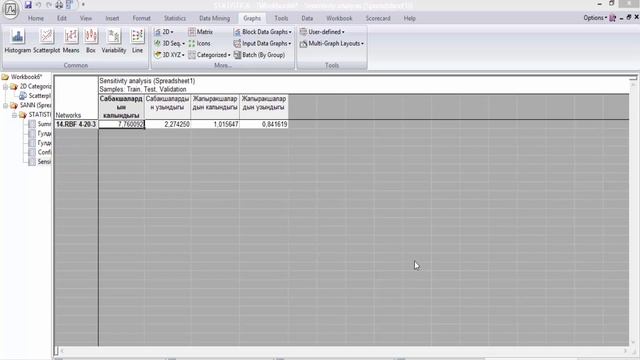
Task: Click the STATISTICA application menu button
Action: pos(11,9)
